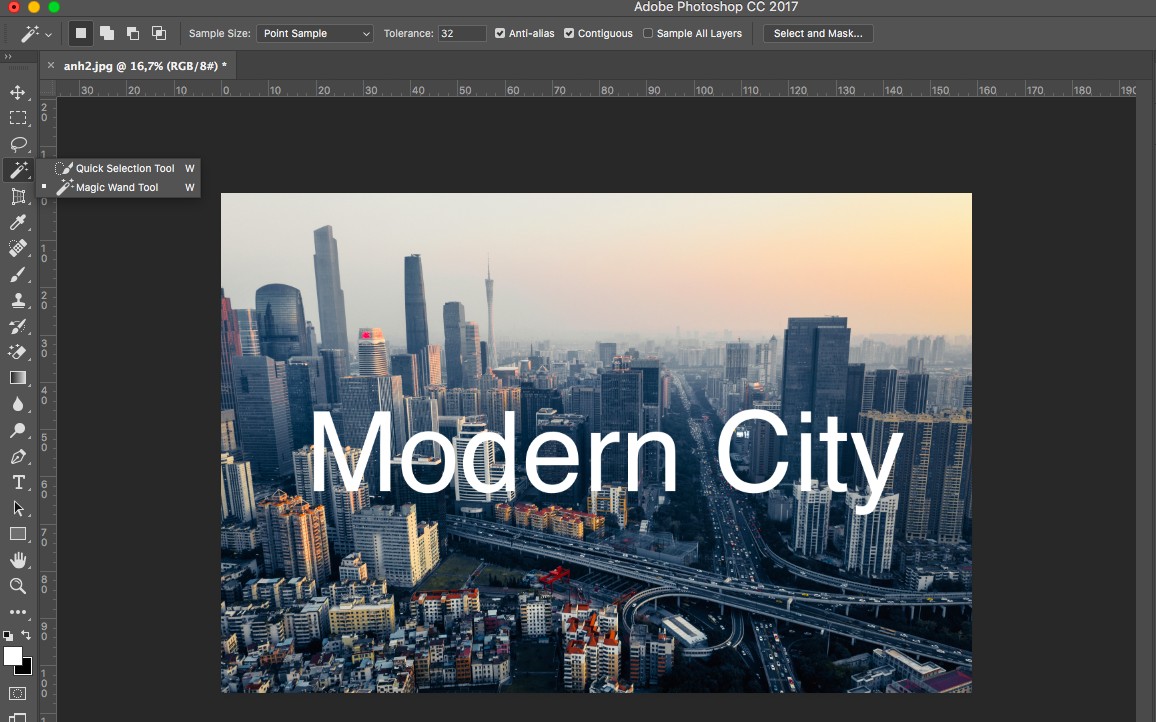Expand the hidden tools ellipsis menu

(x=18, y=612)
